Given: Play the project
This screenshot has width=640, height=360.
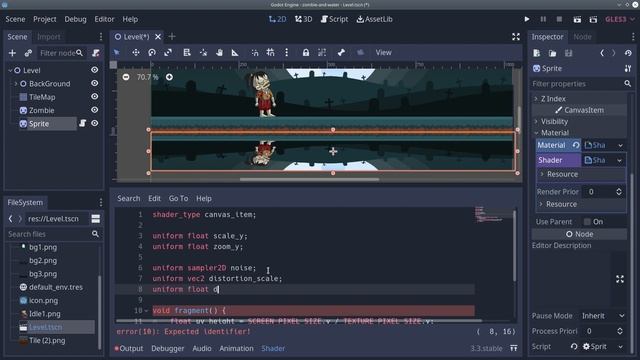Looking at the screenshot, I should 527,19.
